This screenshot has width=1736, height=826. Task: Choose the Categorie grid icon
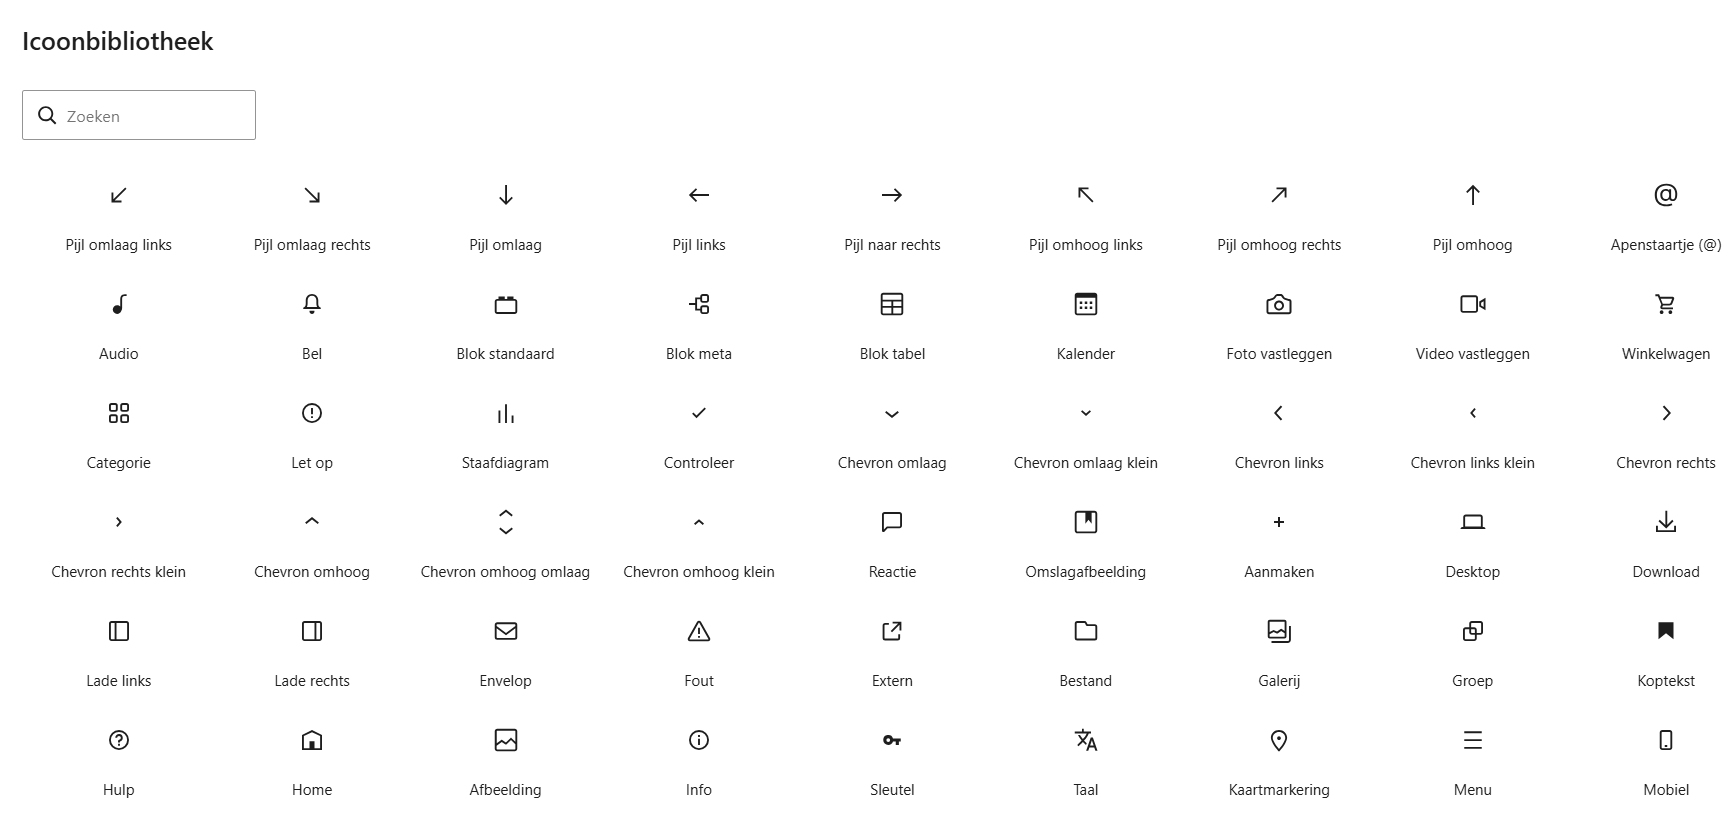point(119,413)
